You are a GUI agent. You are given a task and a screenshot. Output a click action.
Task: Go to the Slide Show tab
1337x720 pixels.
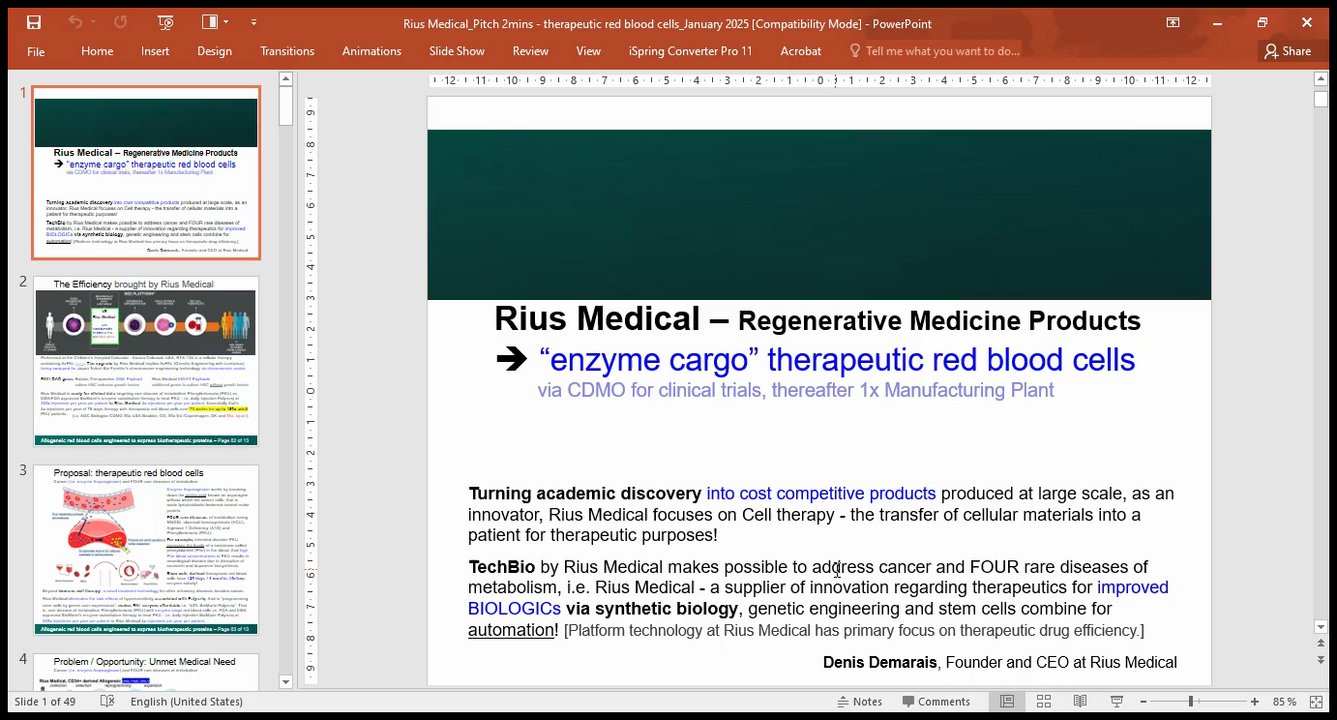pyautogui.click(x=457, y=51)
